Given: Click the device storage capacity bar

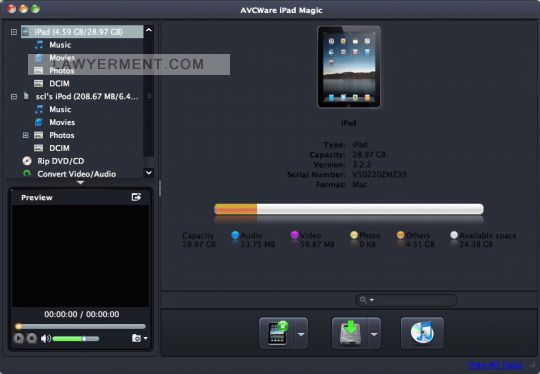Looking at the screenshot, I should point(349,209).
